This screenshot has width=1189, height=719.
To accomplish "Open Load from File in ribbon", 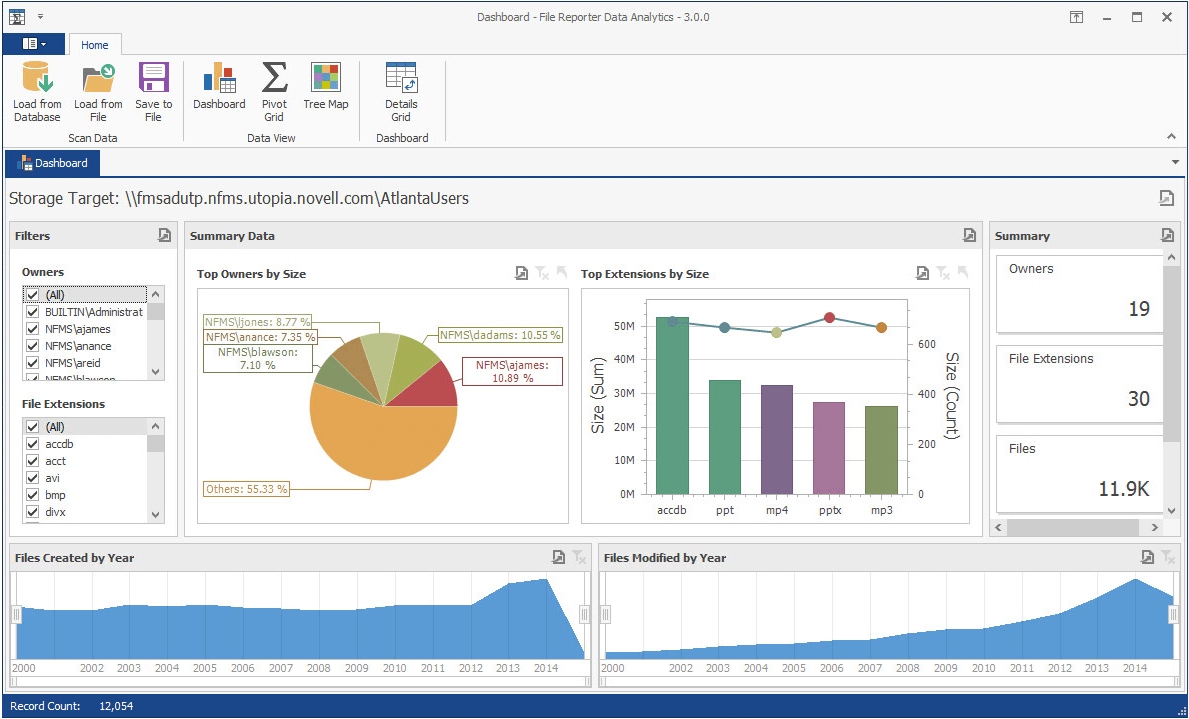I will point(98,92).
